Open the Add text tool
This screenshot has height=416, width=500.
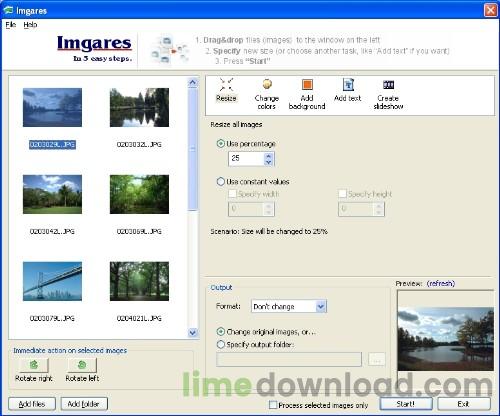(x=348, y=84)
